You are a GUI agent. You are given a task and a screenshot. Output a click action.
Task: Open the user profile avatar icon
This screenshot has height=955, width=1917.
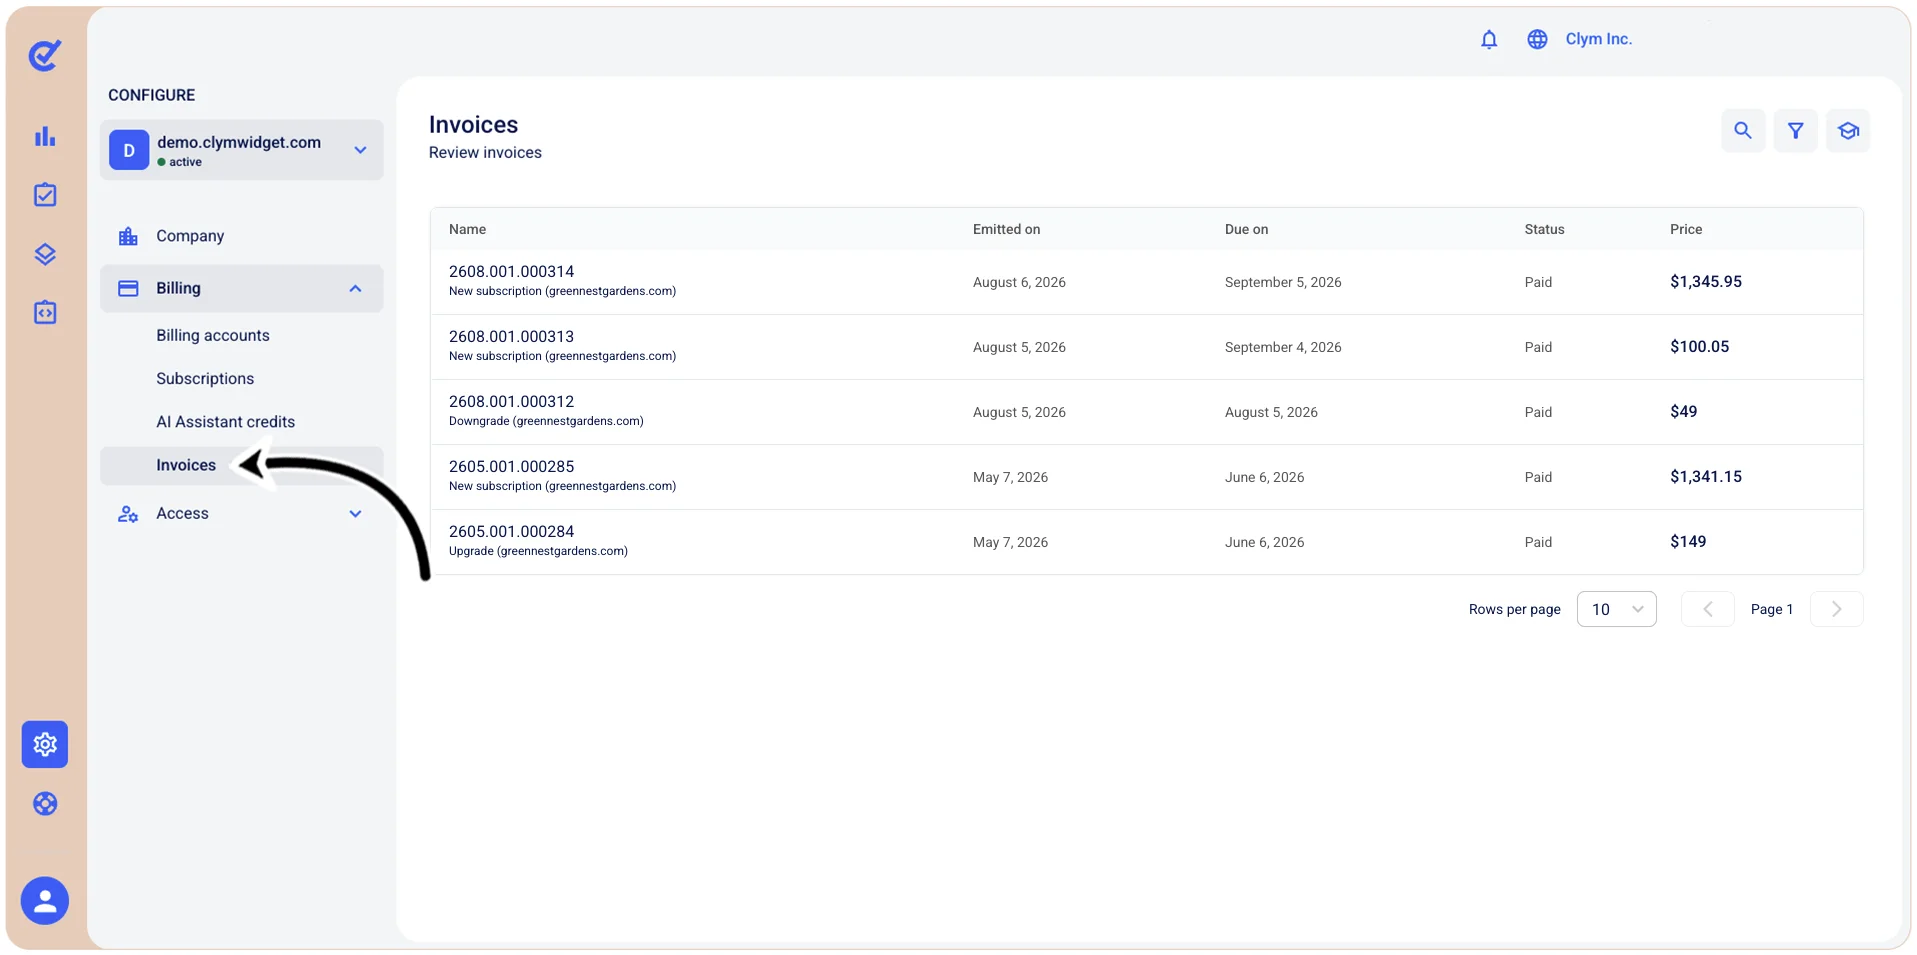click(x=45, y=901)
